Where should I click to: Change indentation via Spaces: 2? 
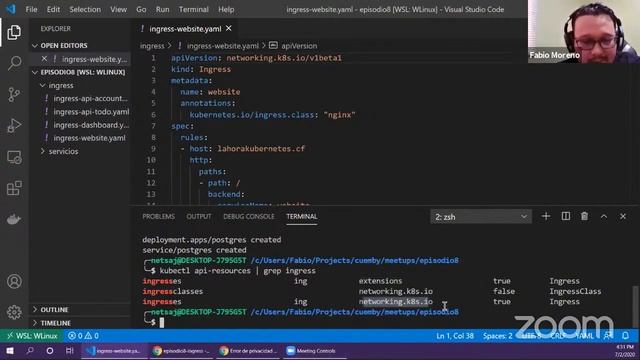(498, 336)
